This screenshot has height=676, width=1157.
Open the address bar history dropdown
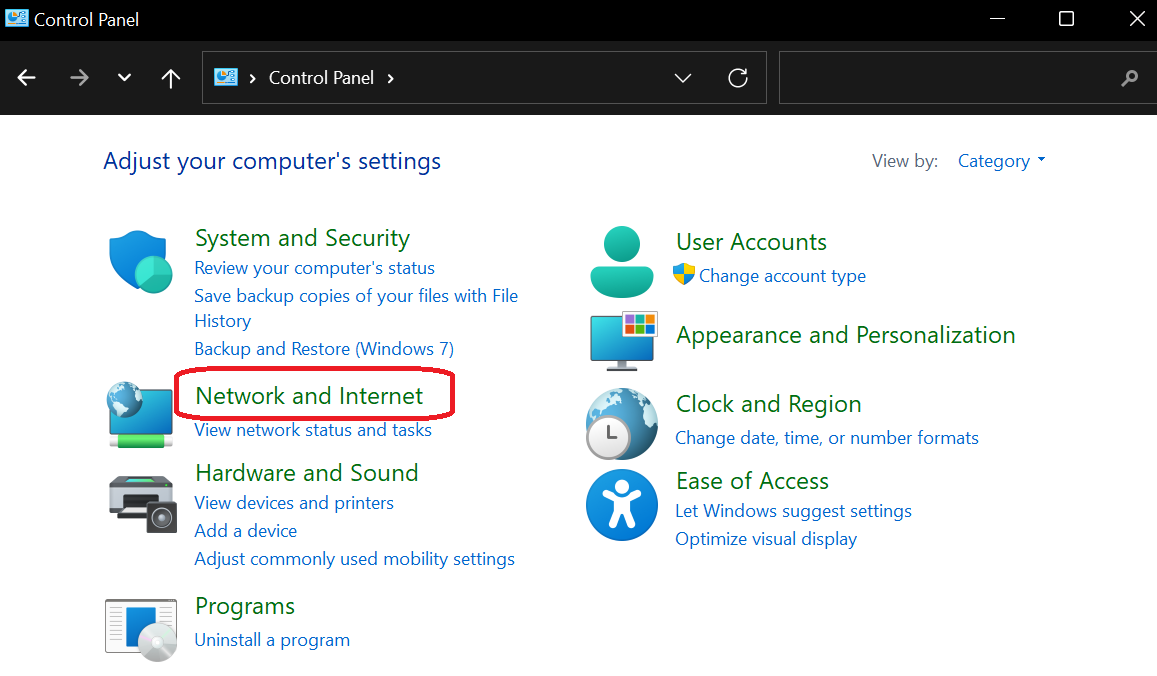pos(683,77)
